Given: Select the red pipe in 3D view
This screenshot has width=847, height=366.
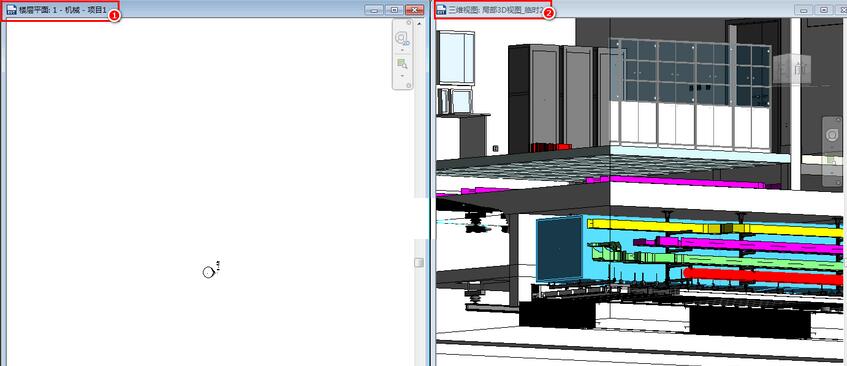Looking at the screenshot, I should [x=762, y=276].
